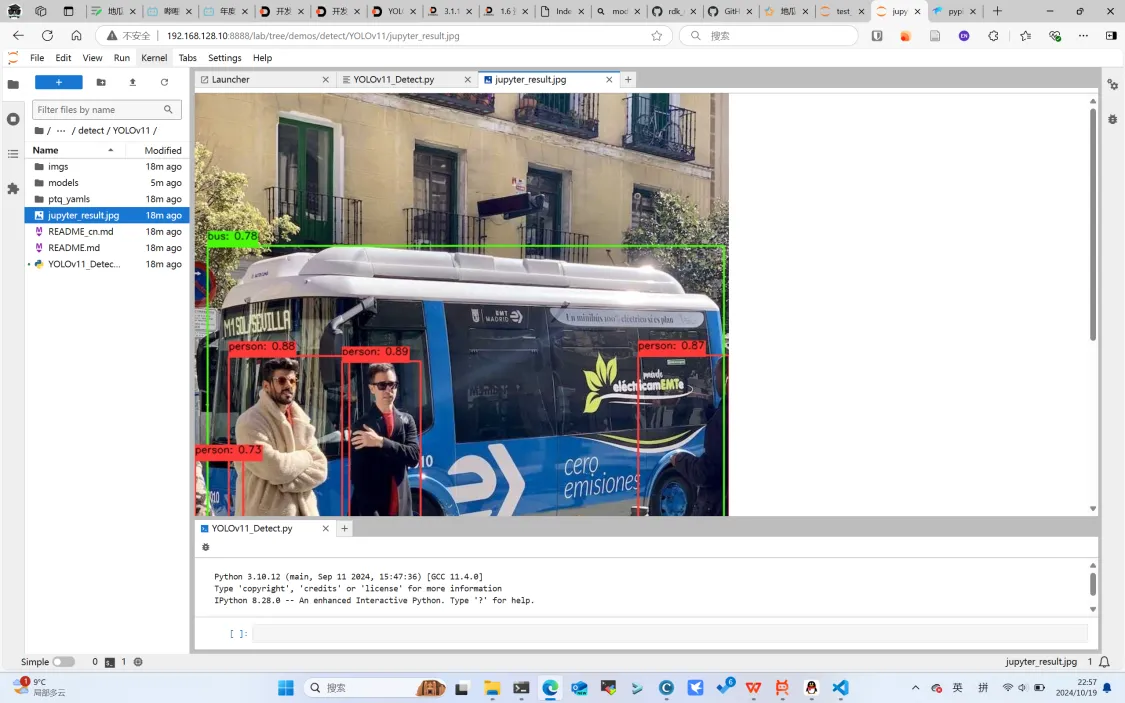Open the property inspector gears icon

tap(1113, 85)
